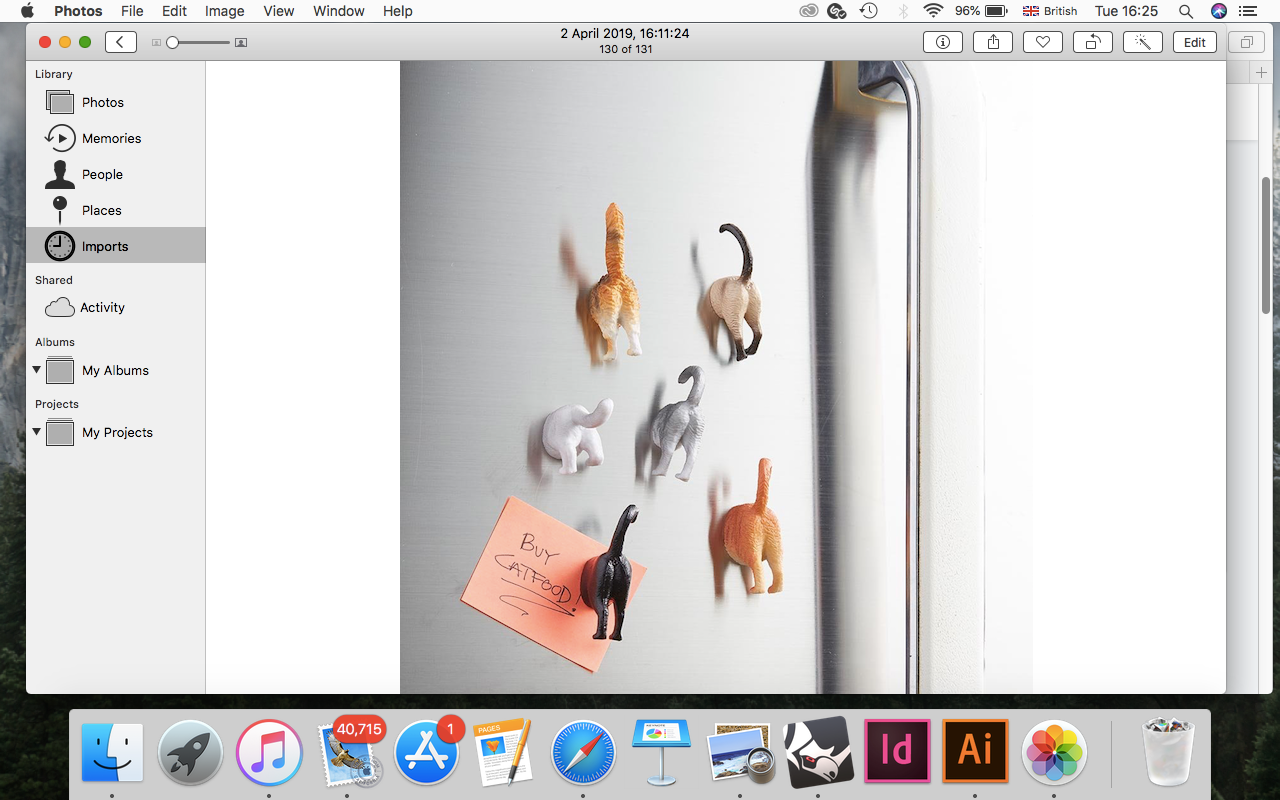Open shared Activity in the sidebar

click(x=102, y=308)
